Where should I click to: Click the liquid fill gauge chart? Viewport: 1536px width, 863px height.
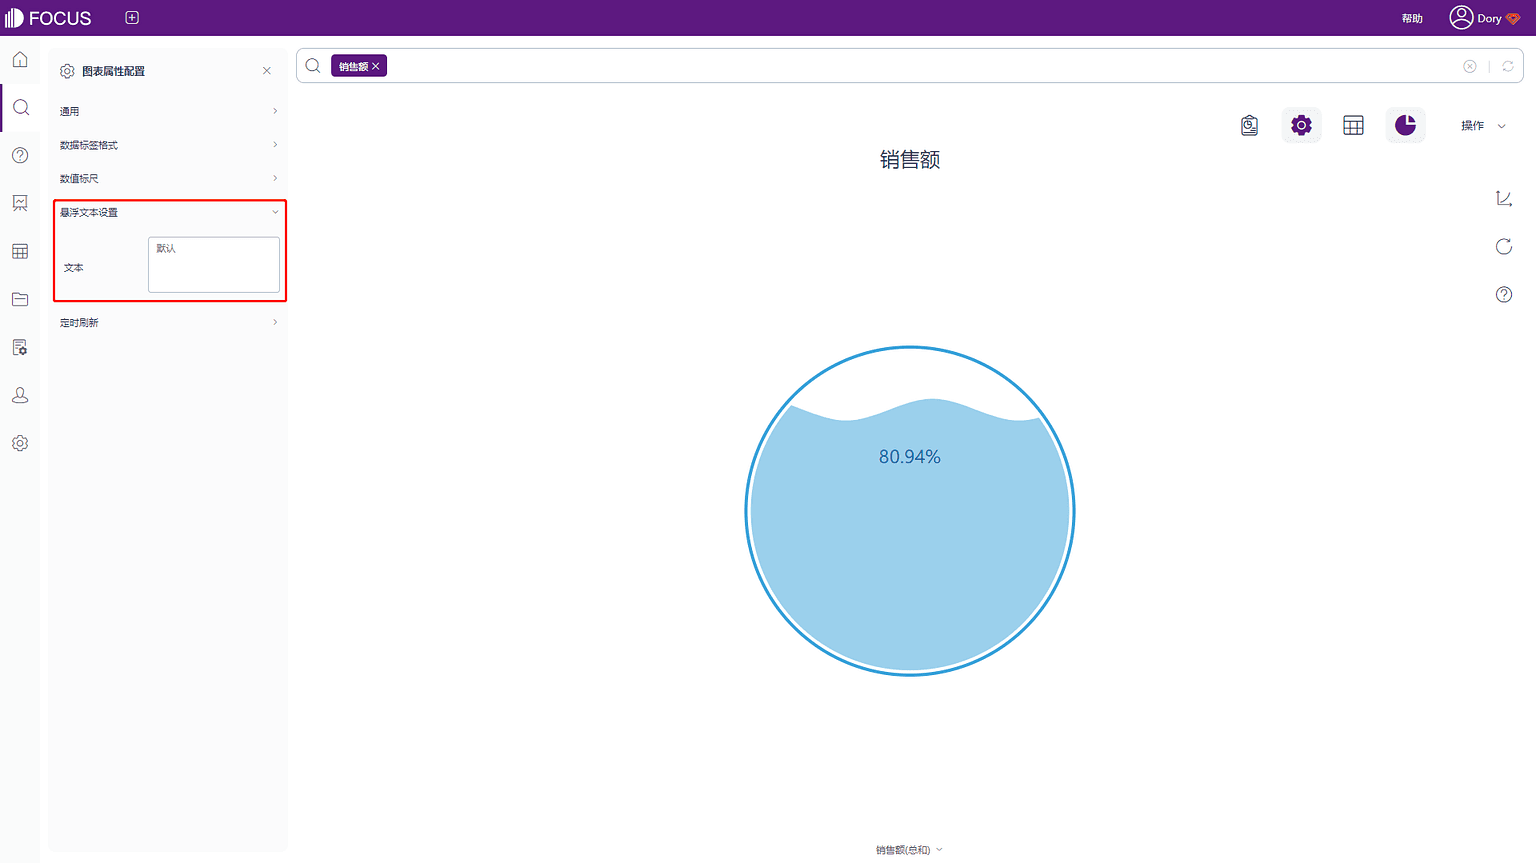910,511
